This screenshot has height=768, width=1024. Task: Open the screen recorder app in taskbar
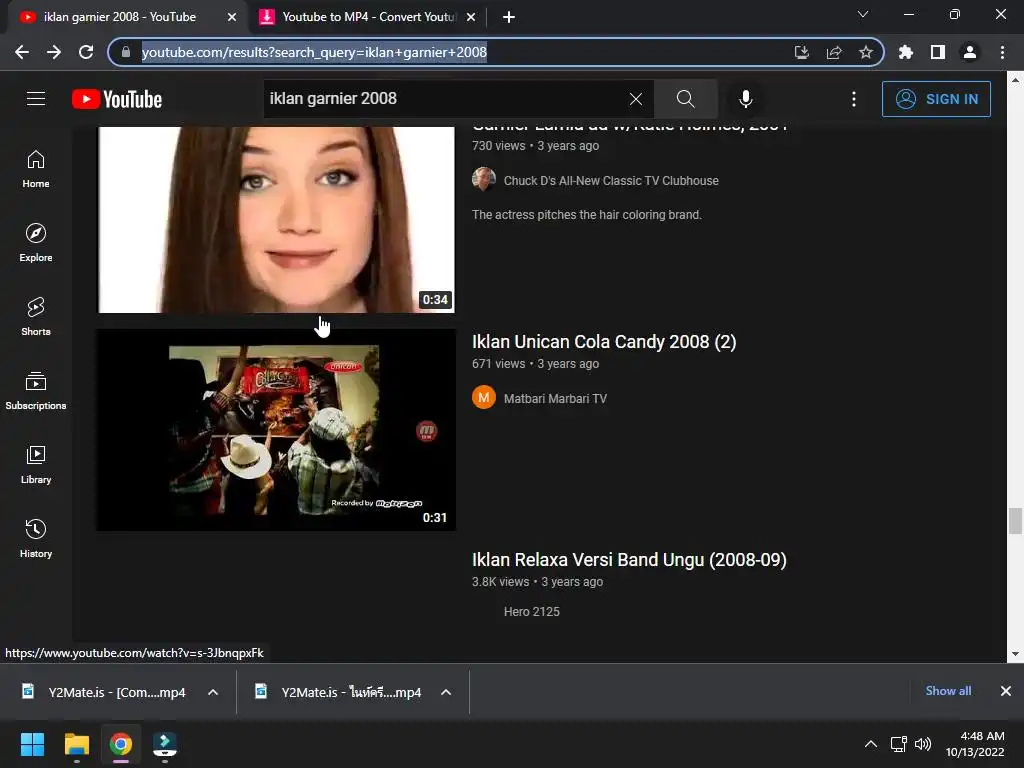point(165,744)
